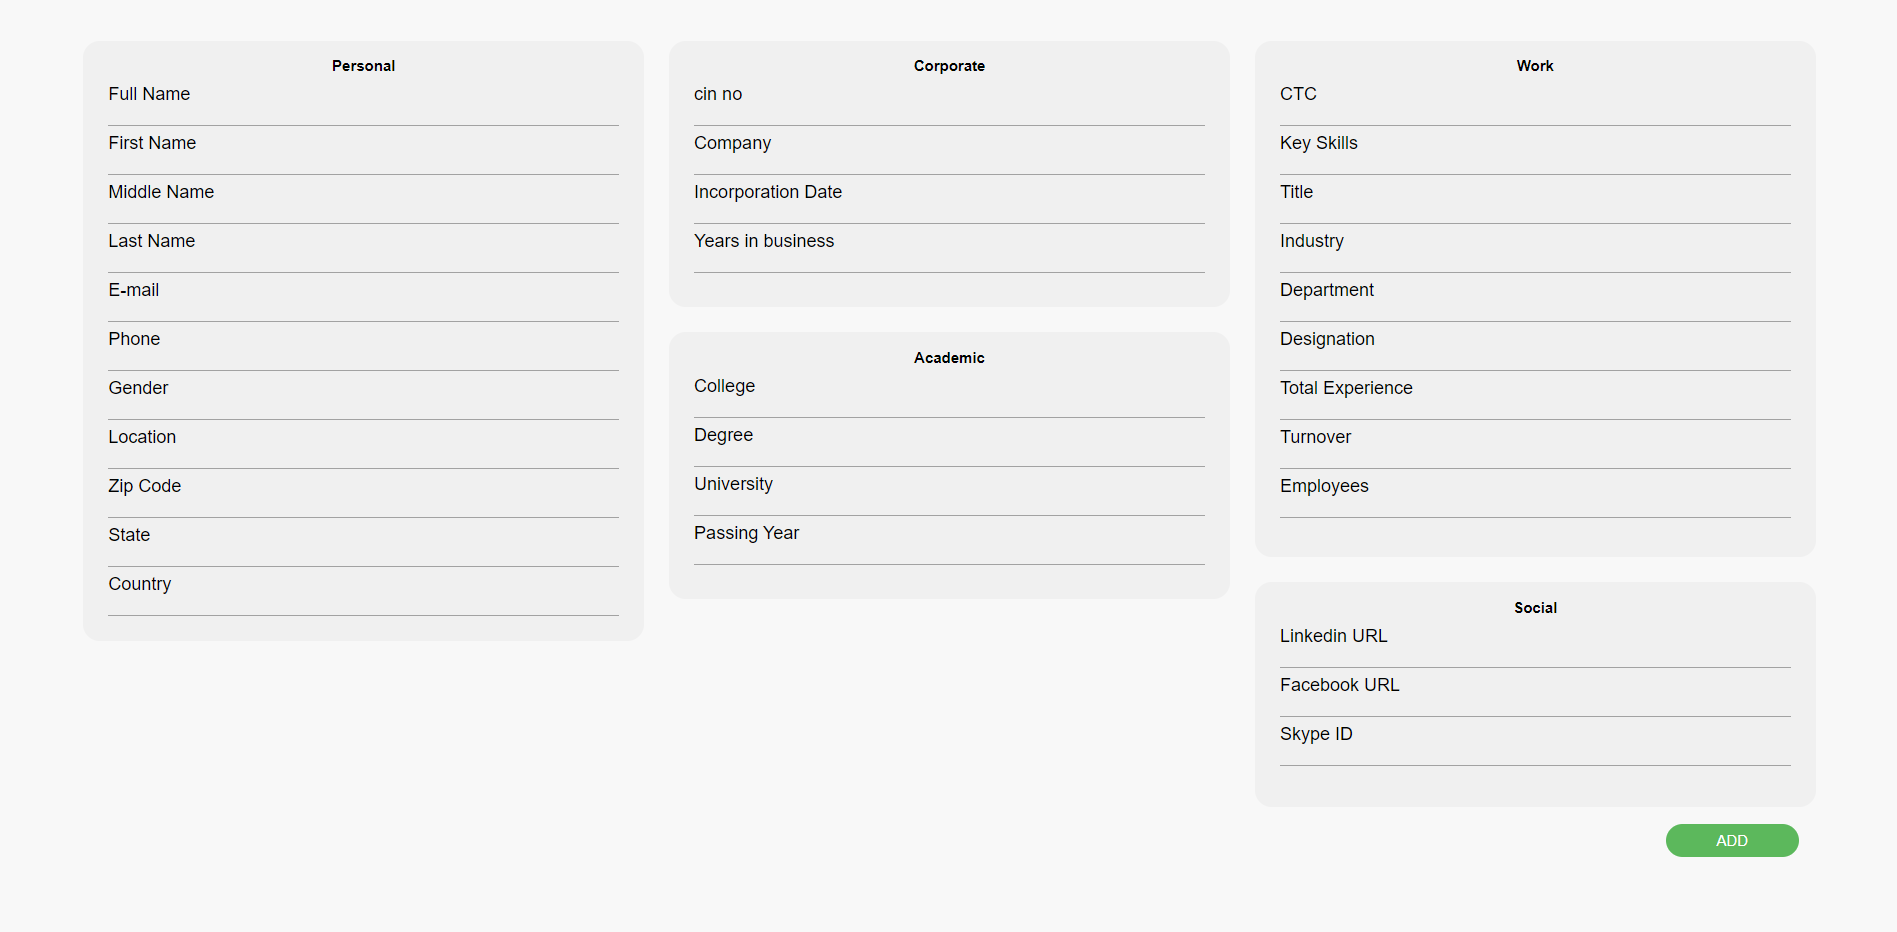This screenshot has height=932, width=1897.
Task: Click the Total Experience field
Action: tap(1534, 395)
